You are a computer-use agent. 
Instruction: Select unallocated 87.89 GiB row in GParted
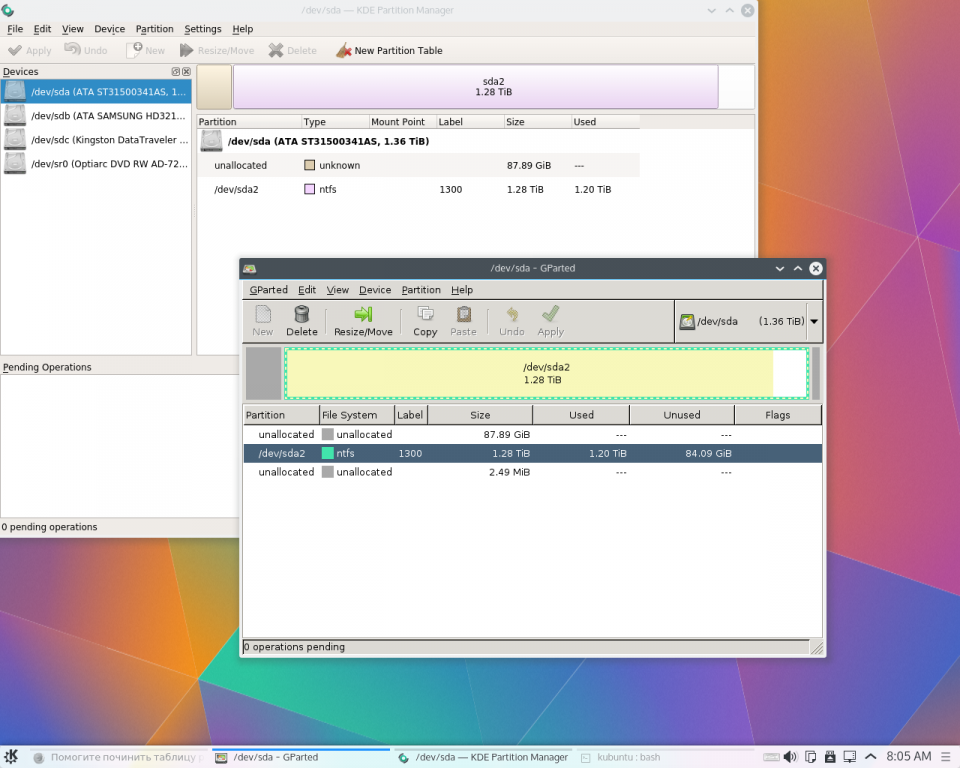click(532, 434)
